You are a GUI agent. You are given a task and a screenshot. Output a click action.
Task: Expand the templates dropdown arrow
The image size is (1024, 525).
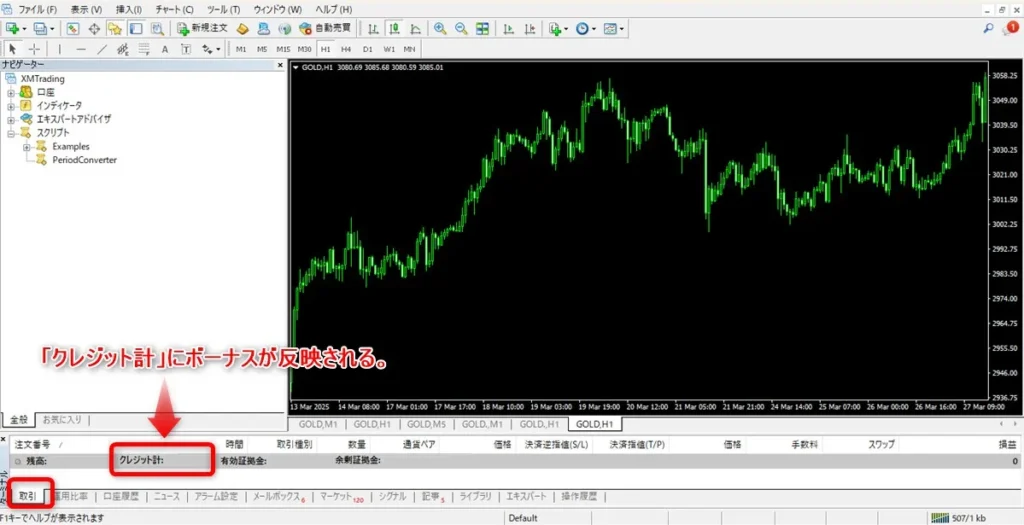622,29
